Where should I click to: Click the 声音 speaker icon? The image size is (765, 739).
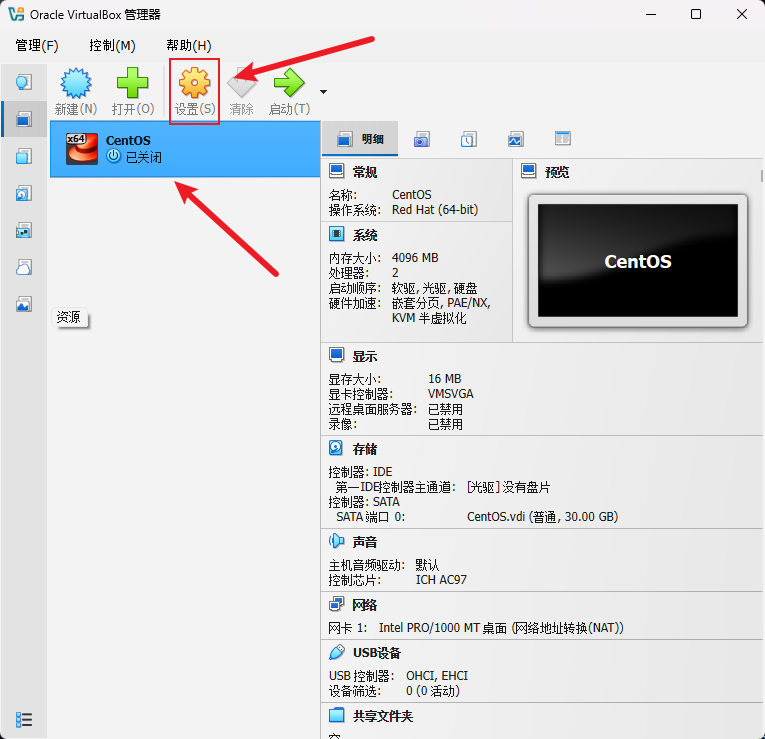(337, 540)
